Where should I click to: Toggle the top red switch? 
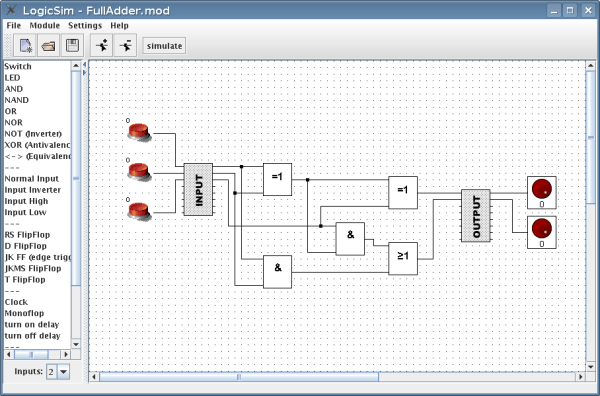click(x=139, y=132)
